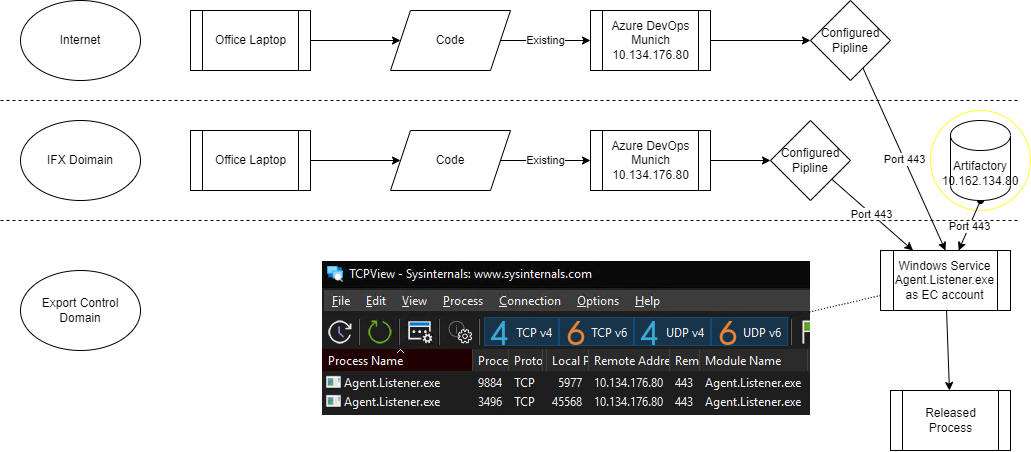Image resolution: width=1031 pixels, height=452 pixels.
Task: Click icon beside Agent.Listener.exe process 9884
Action: (333, 382)
